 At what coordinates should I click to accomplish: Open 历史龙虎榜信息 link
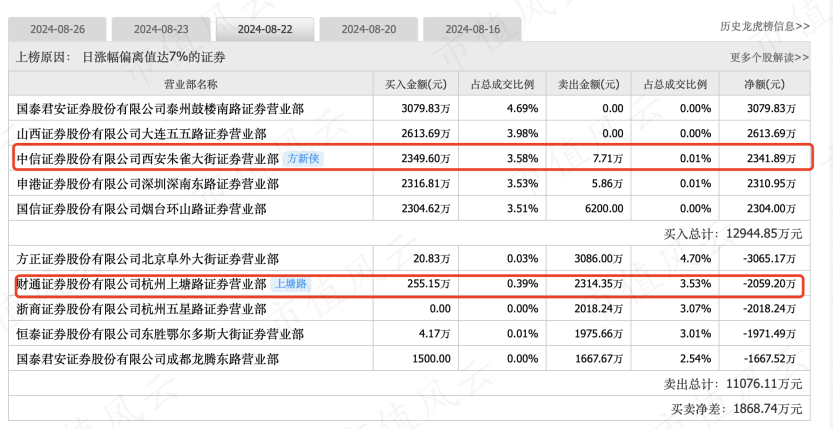pos(765,26)
